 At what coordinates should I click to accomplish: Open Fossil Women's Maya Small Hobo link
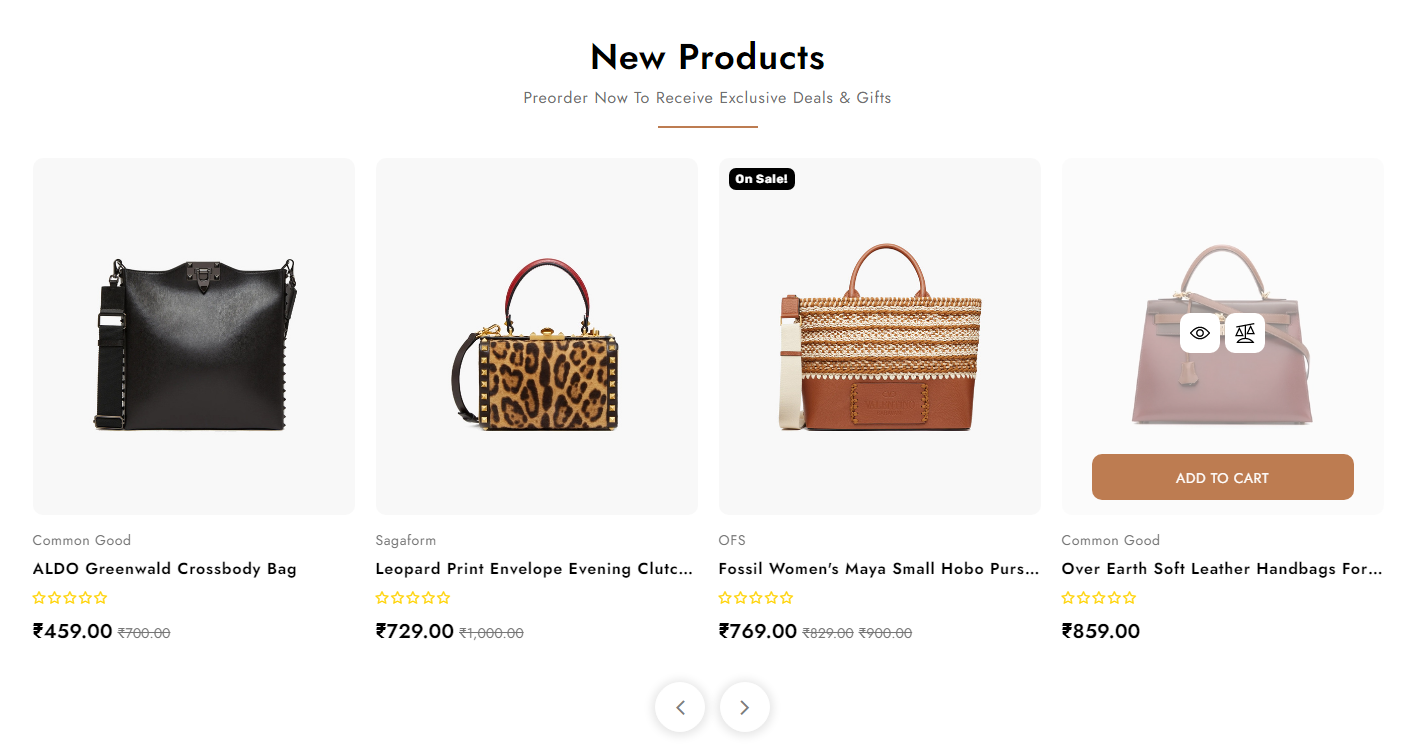point(877,569)
